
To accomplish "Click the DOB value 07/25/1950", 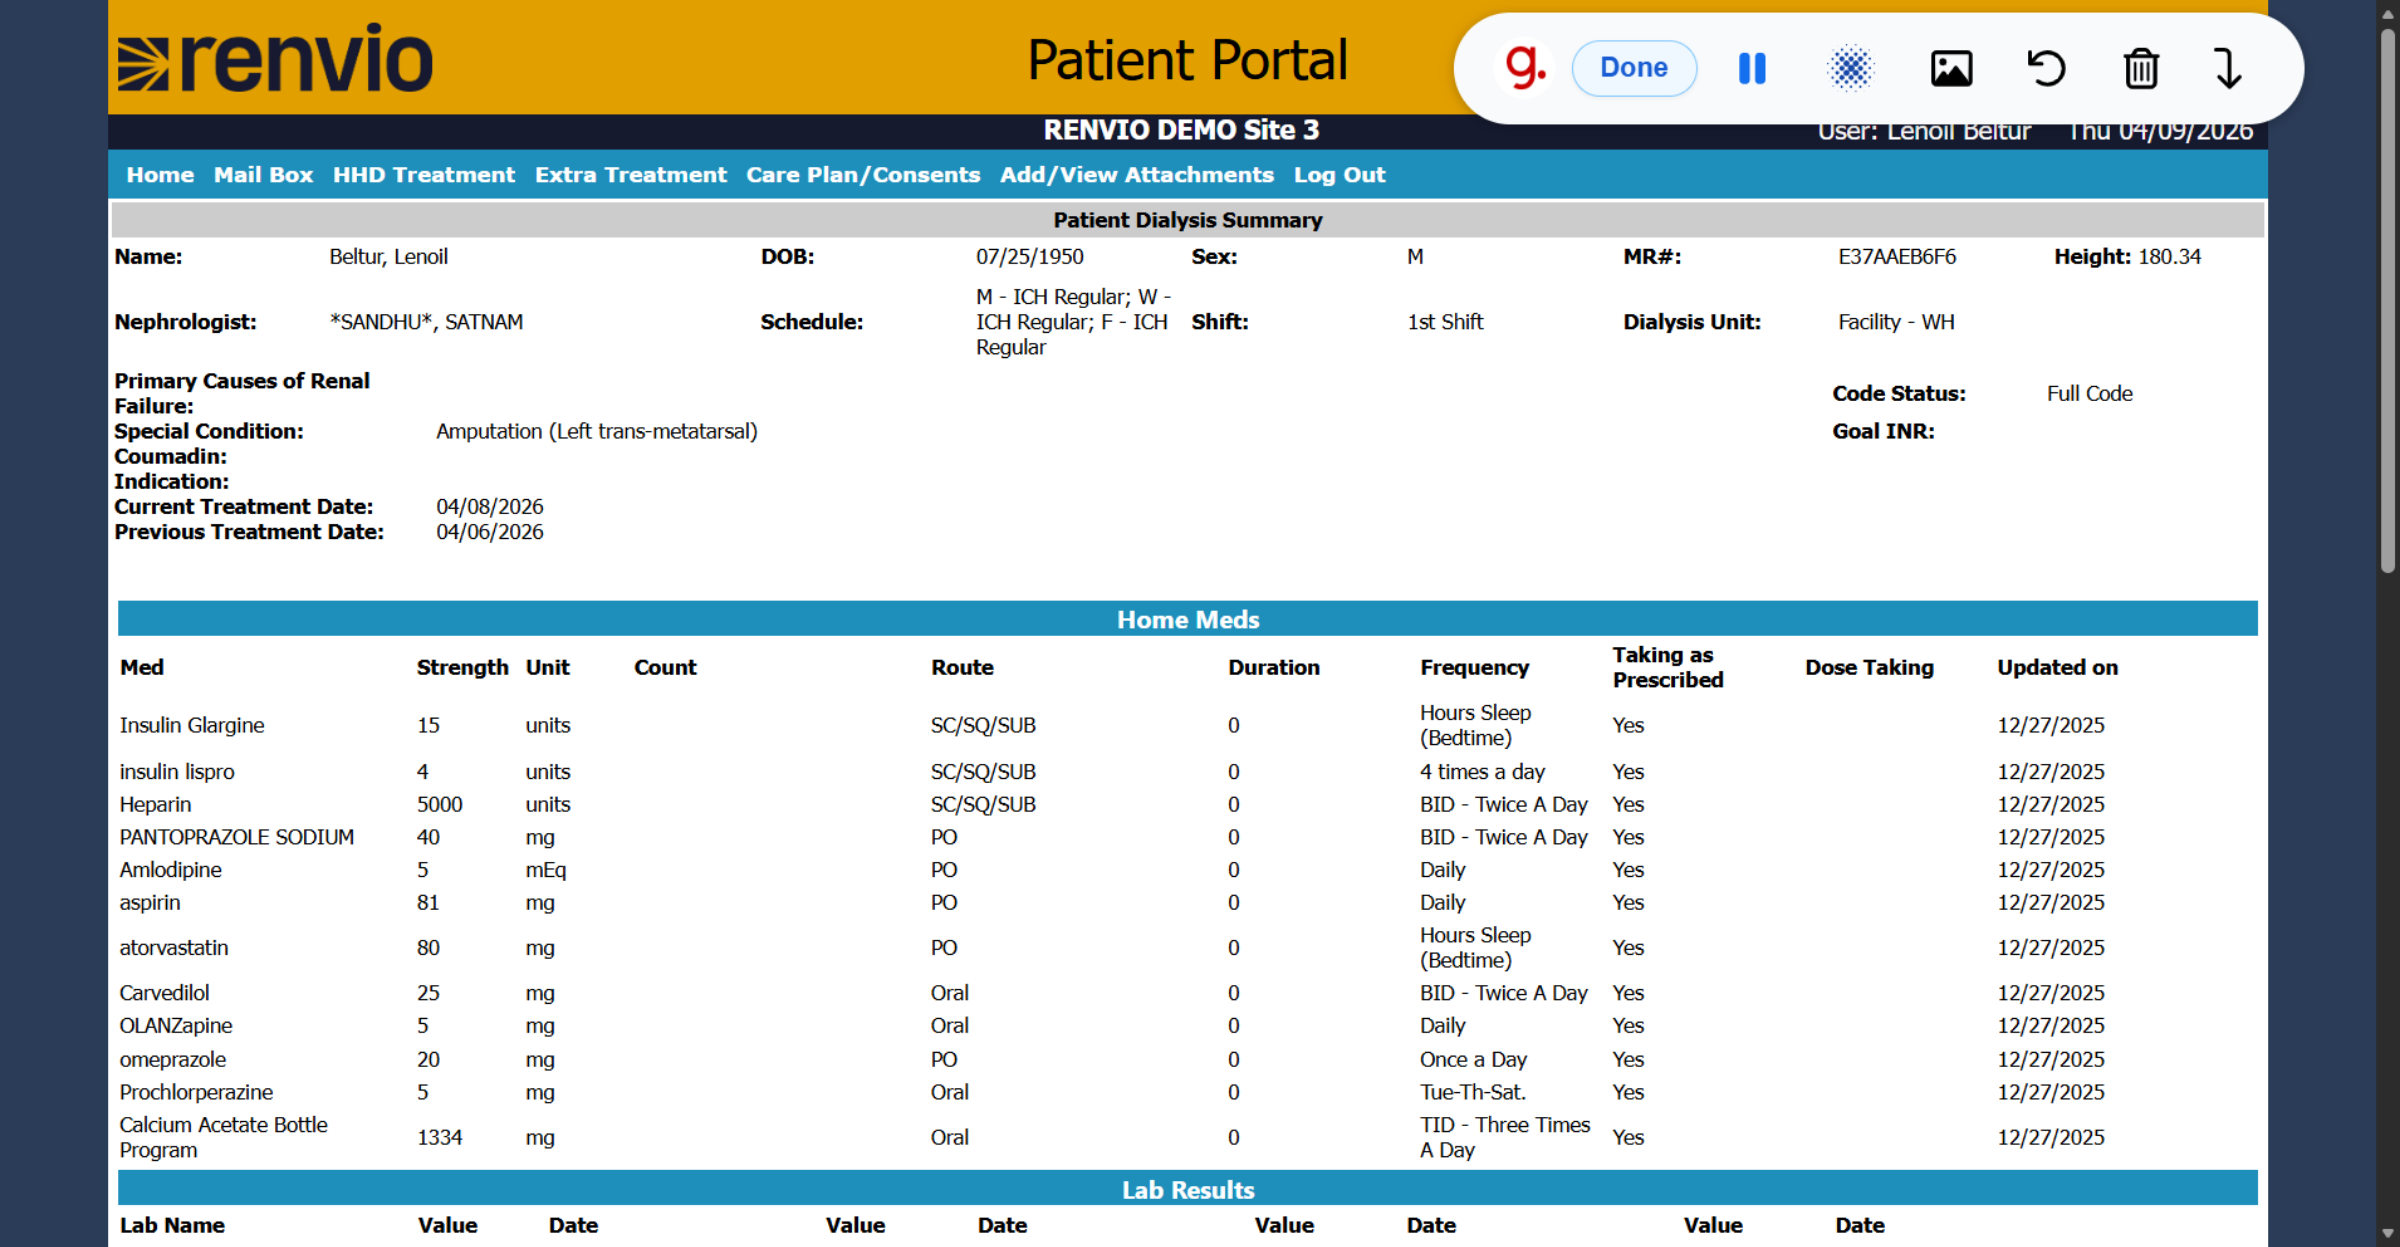I will click(x=1030, y=257).
